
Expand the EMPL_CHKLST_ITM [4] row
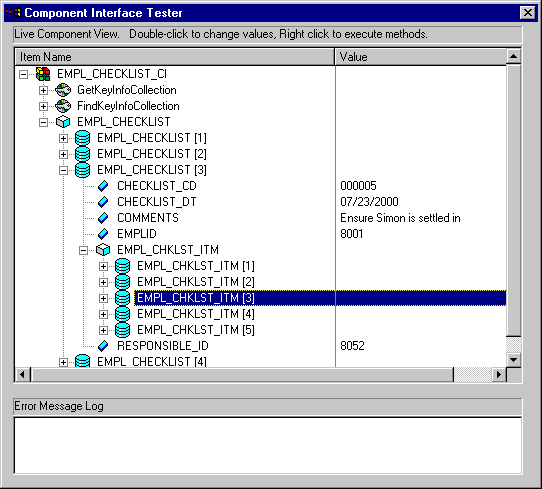[103, 314]
